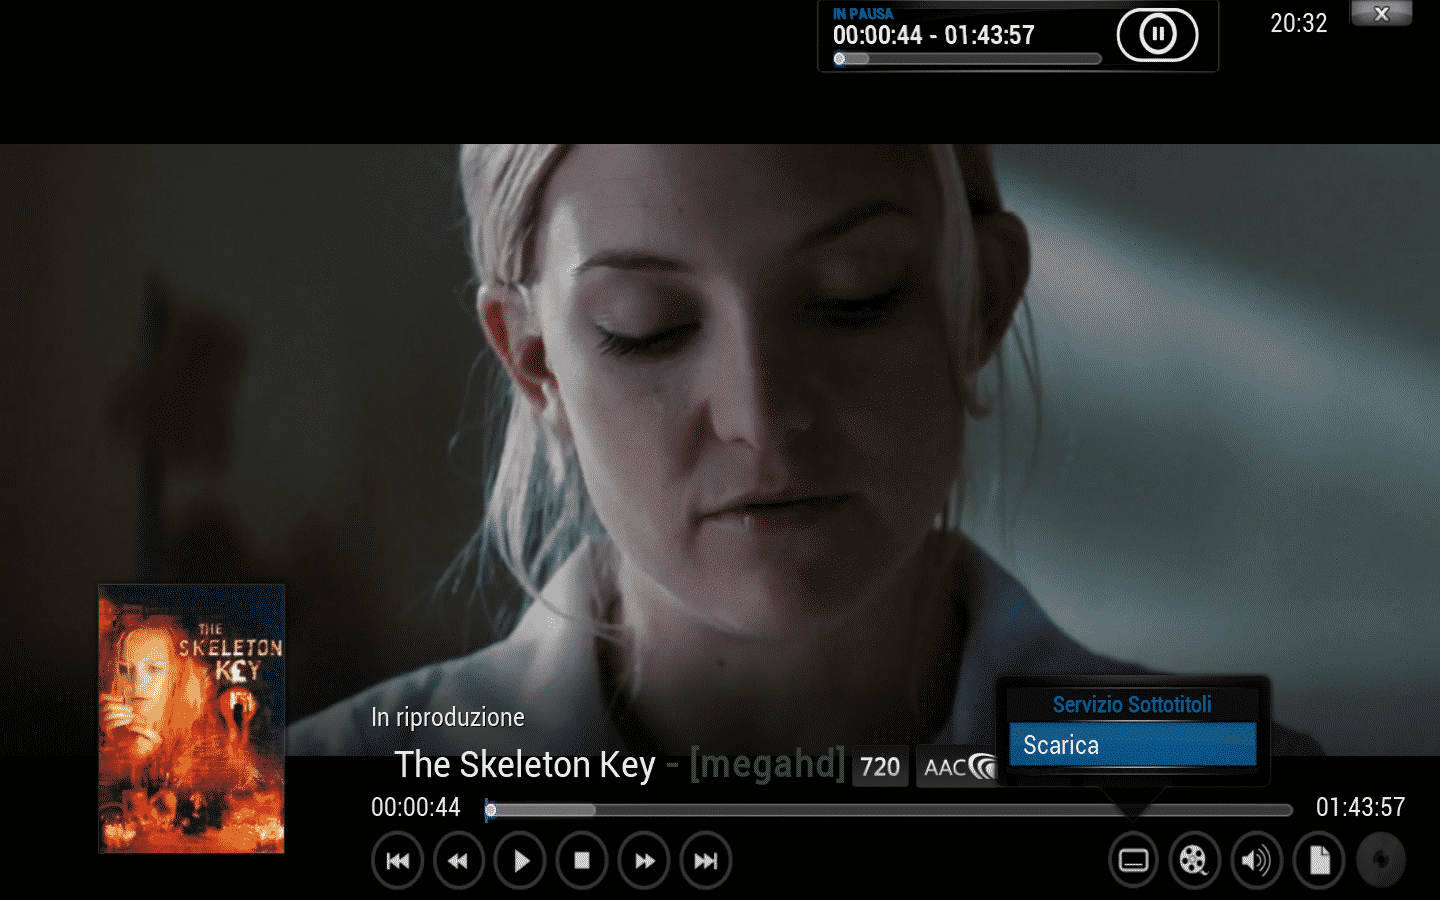
Task: Click The Skeleton Key poster thumbnail
Action: [192, 719]
